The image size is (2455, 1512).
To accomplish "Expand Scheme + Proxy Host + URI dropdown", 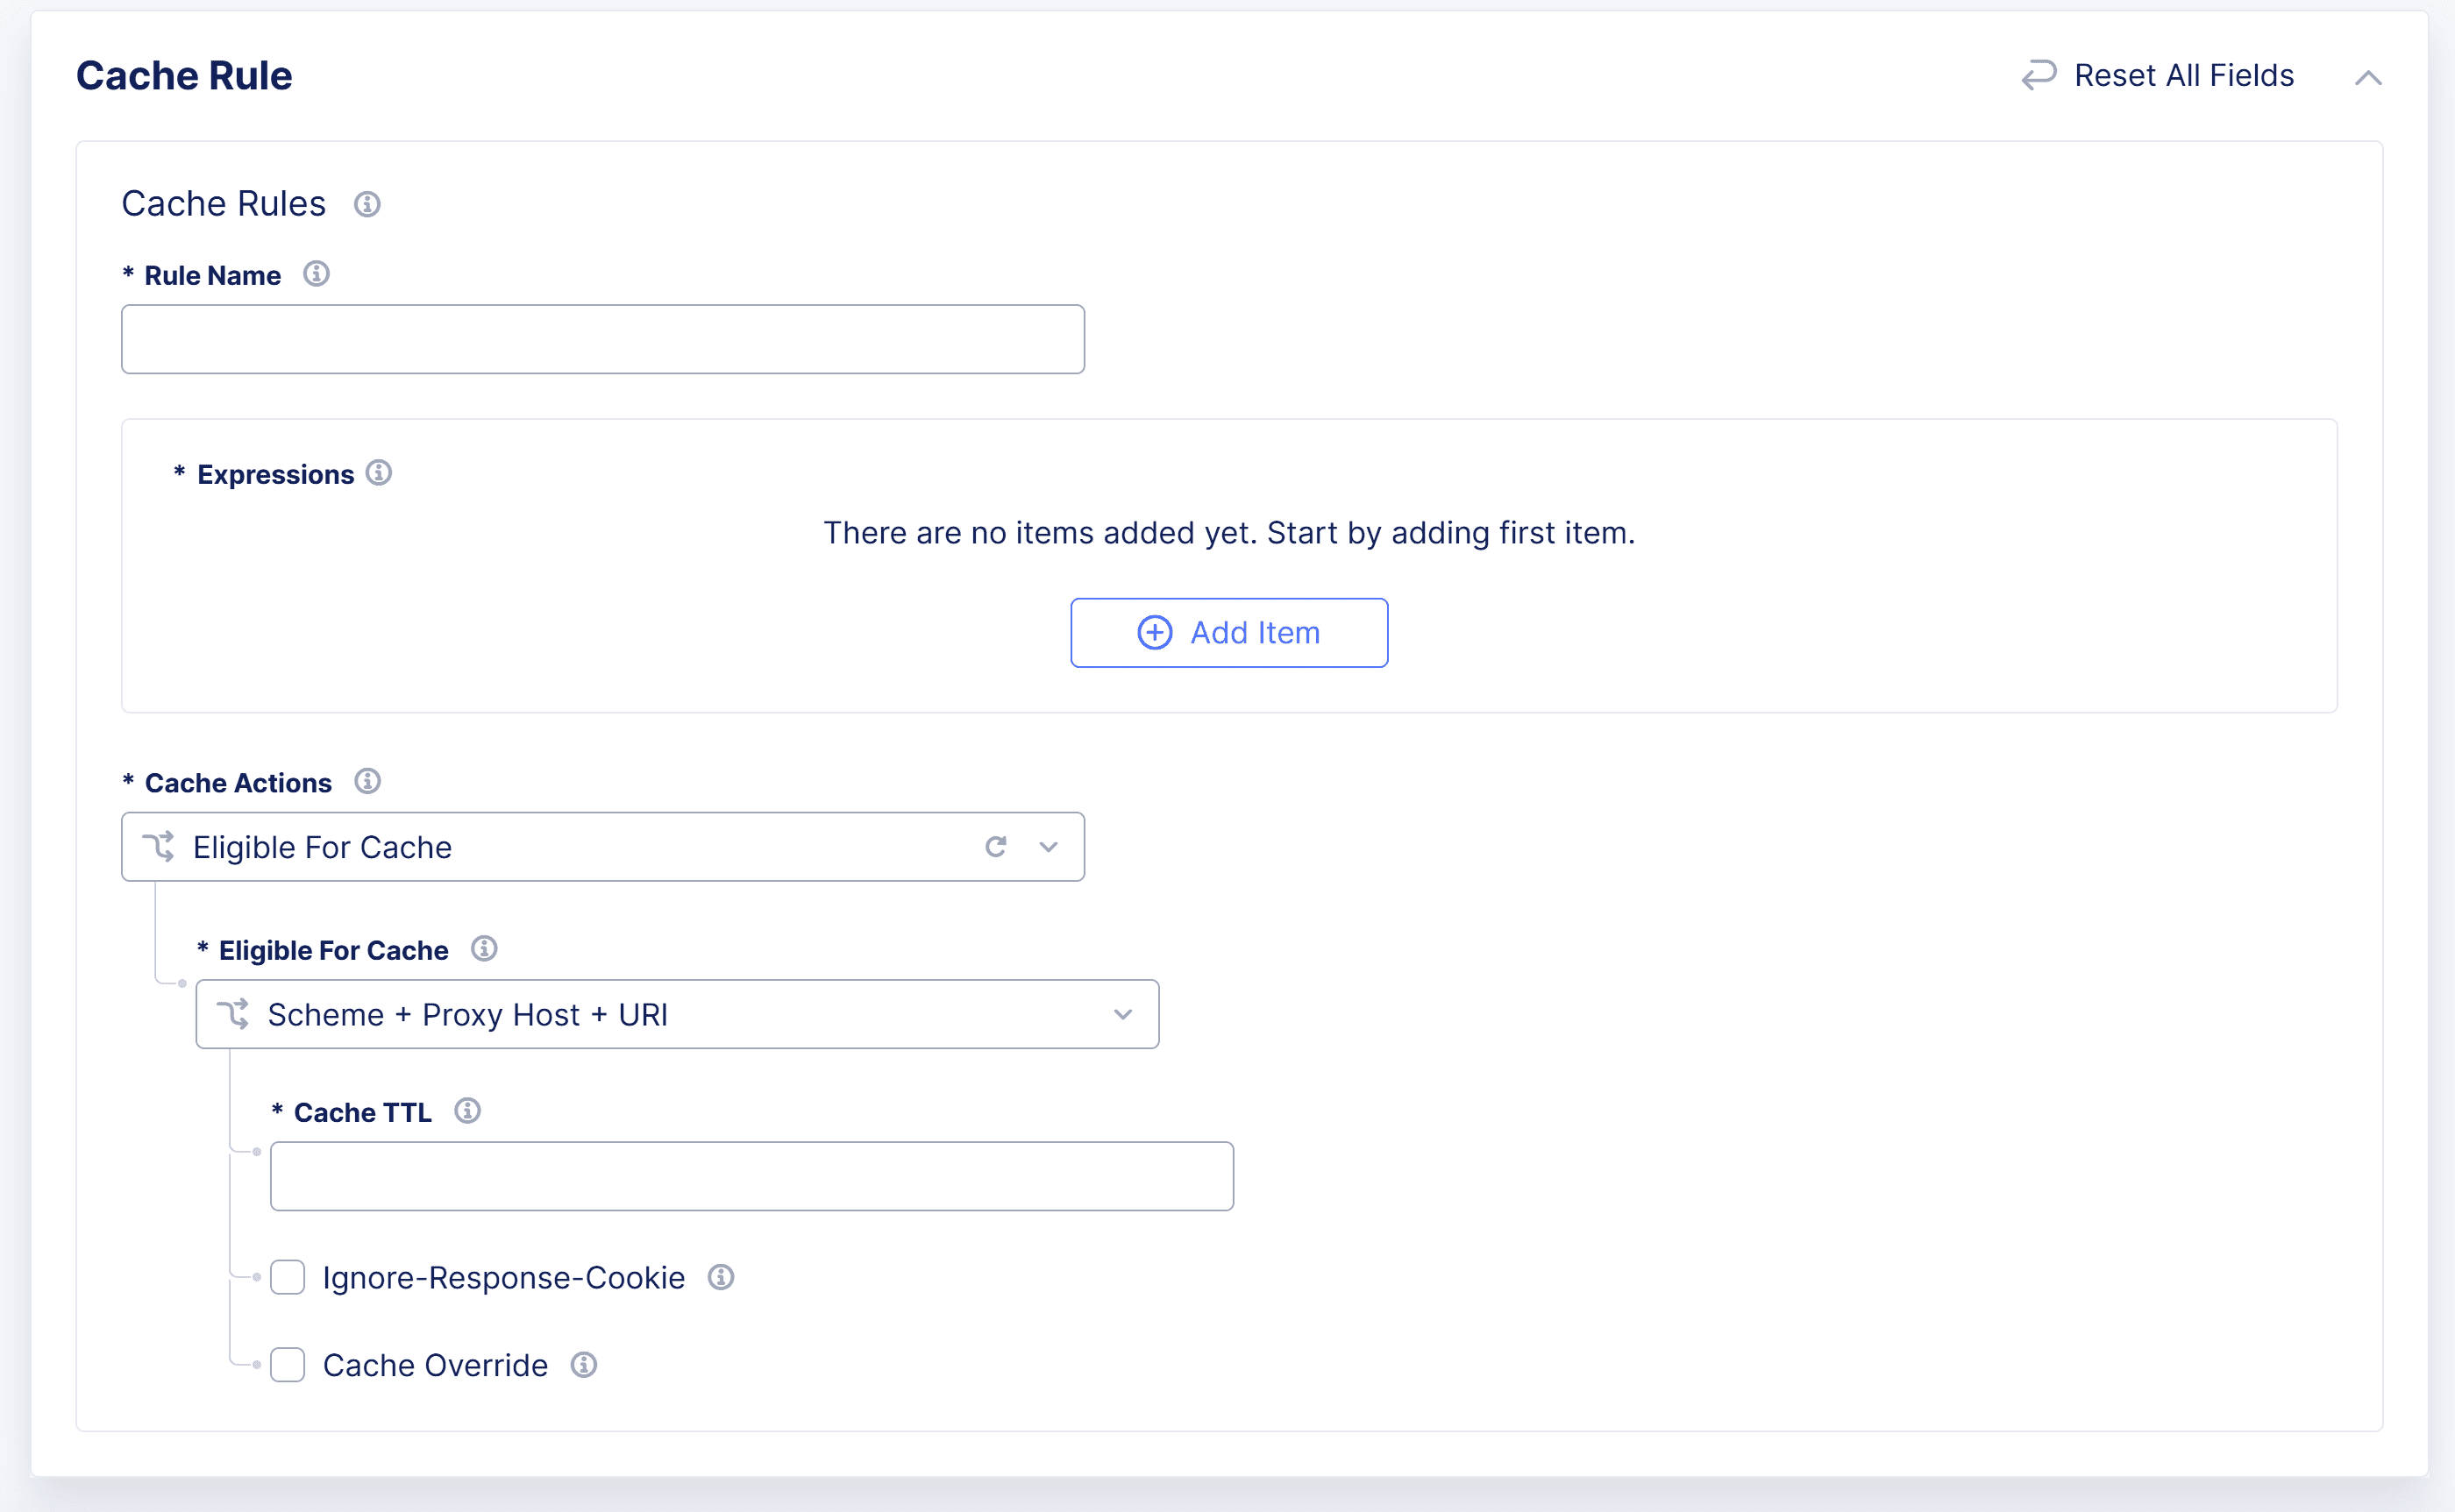I will click(1122, 1014).
